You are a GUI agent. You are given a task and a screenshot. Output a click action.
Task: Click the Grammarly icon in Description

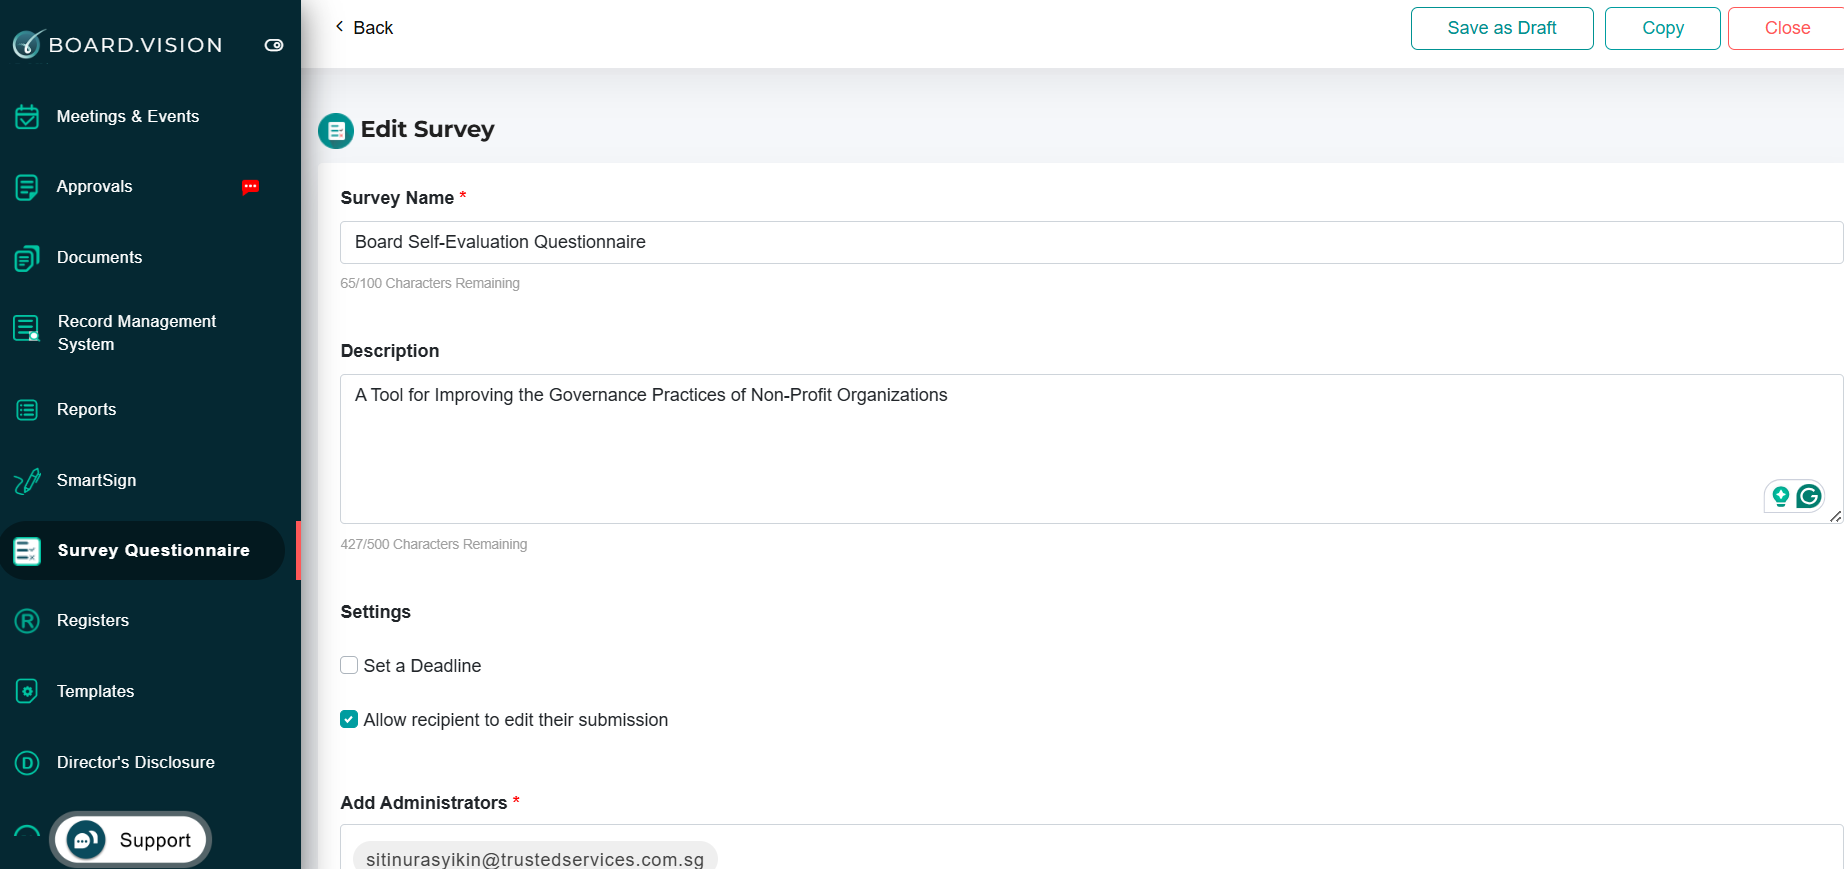click(1809, 496)
